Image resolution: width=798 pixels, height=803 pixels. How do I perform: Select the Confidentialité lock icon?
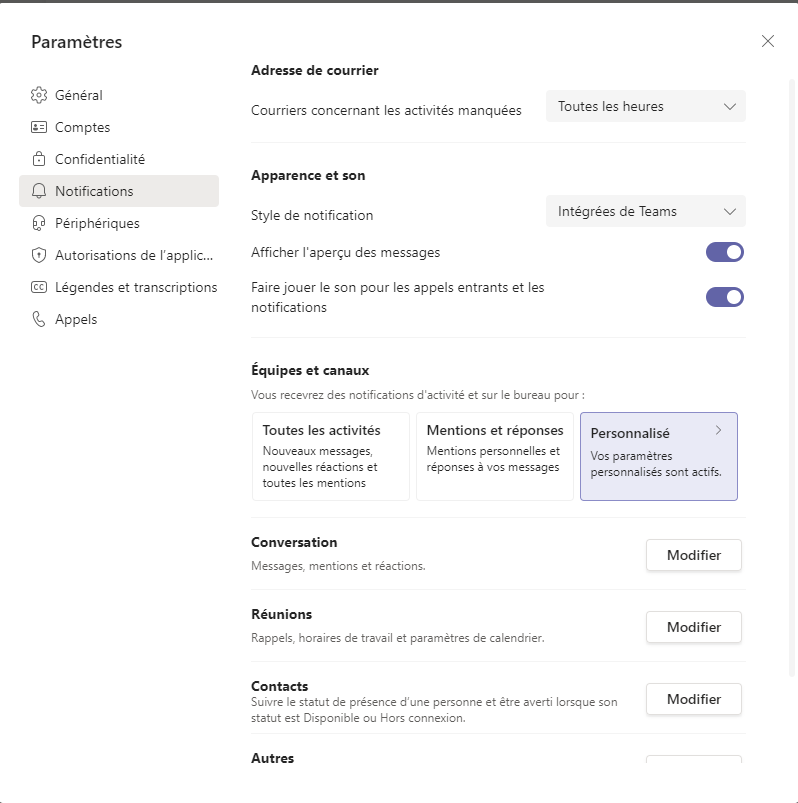[39, 159]
